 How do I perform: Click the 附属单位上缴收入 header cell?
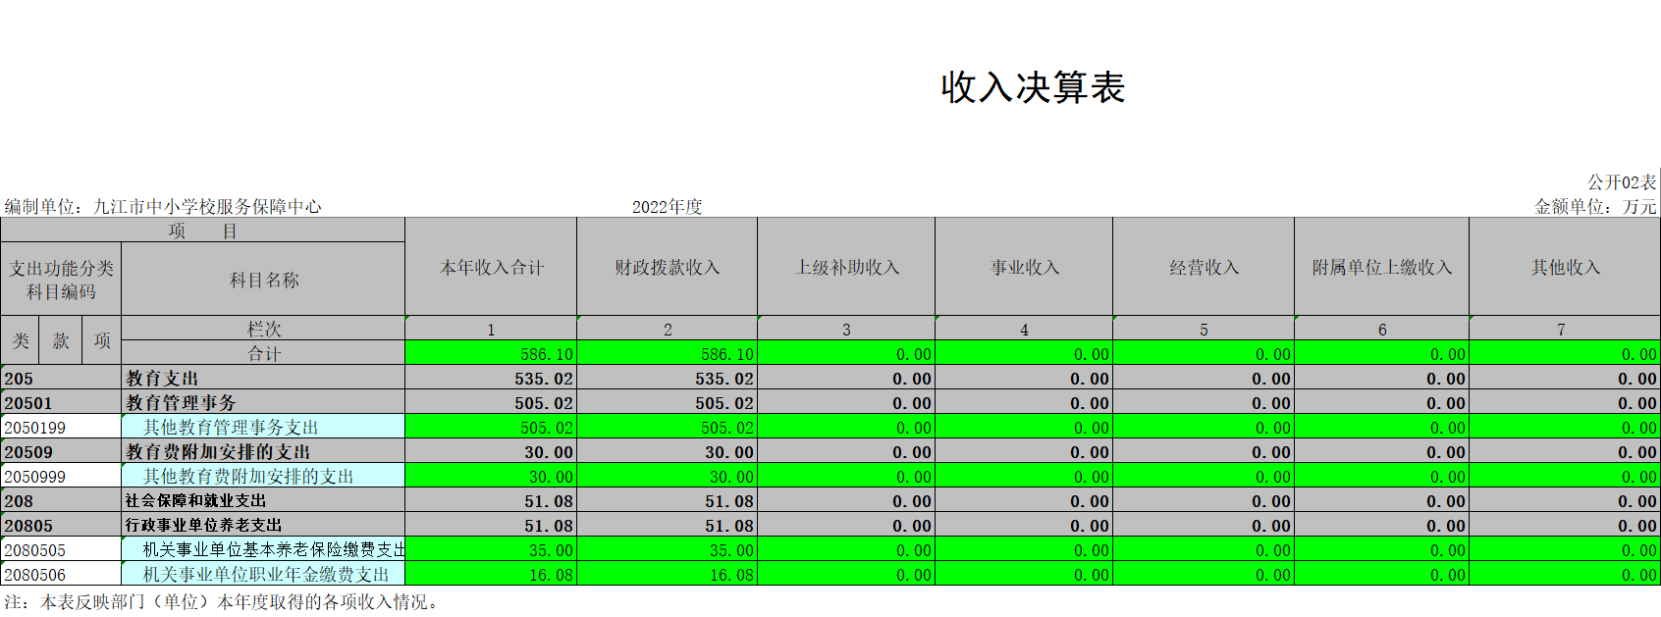pos(1381,268)
